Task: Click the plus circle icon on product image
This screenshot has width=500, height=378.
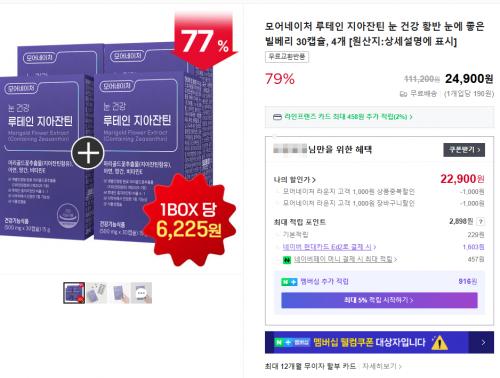Action: pyautogui.click(x=88, y=153)
